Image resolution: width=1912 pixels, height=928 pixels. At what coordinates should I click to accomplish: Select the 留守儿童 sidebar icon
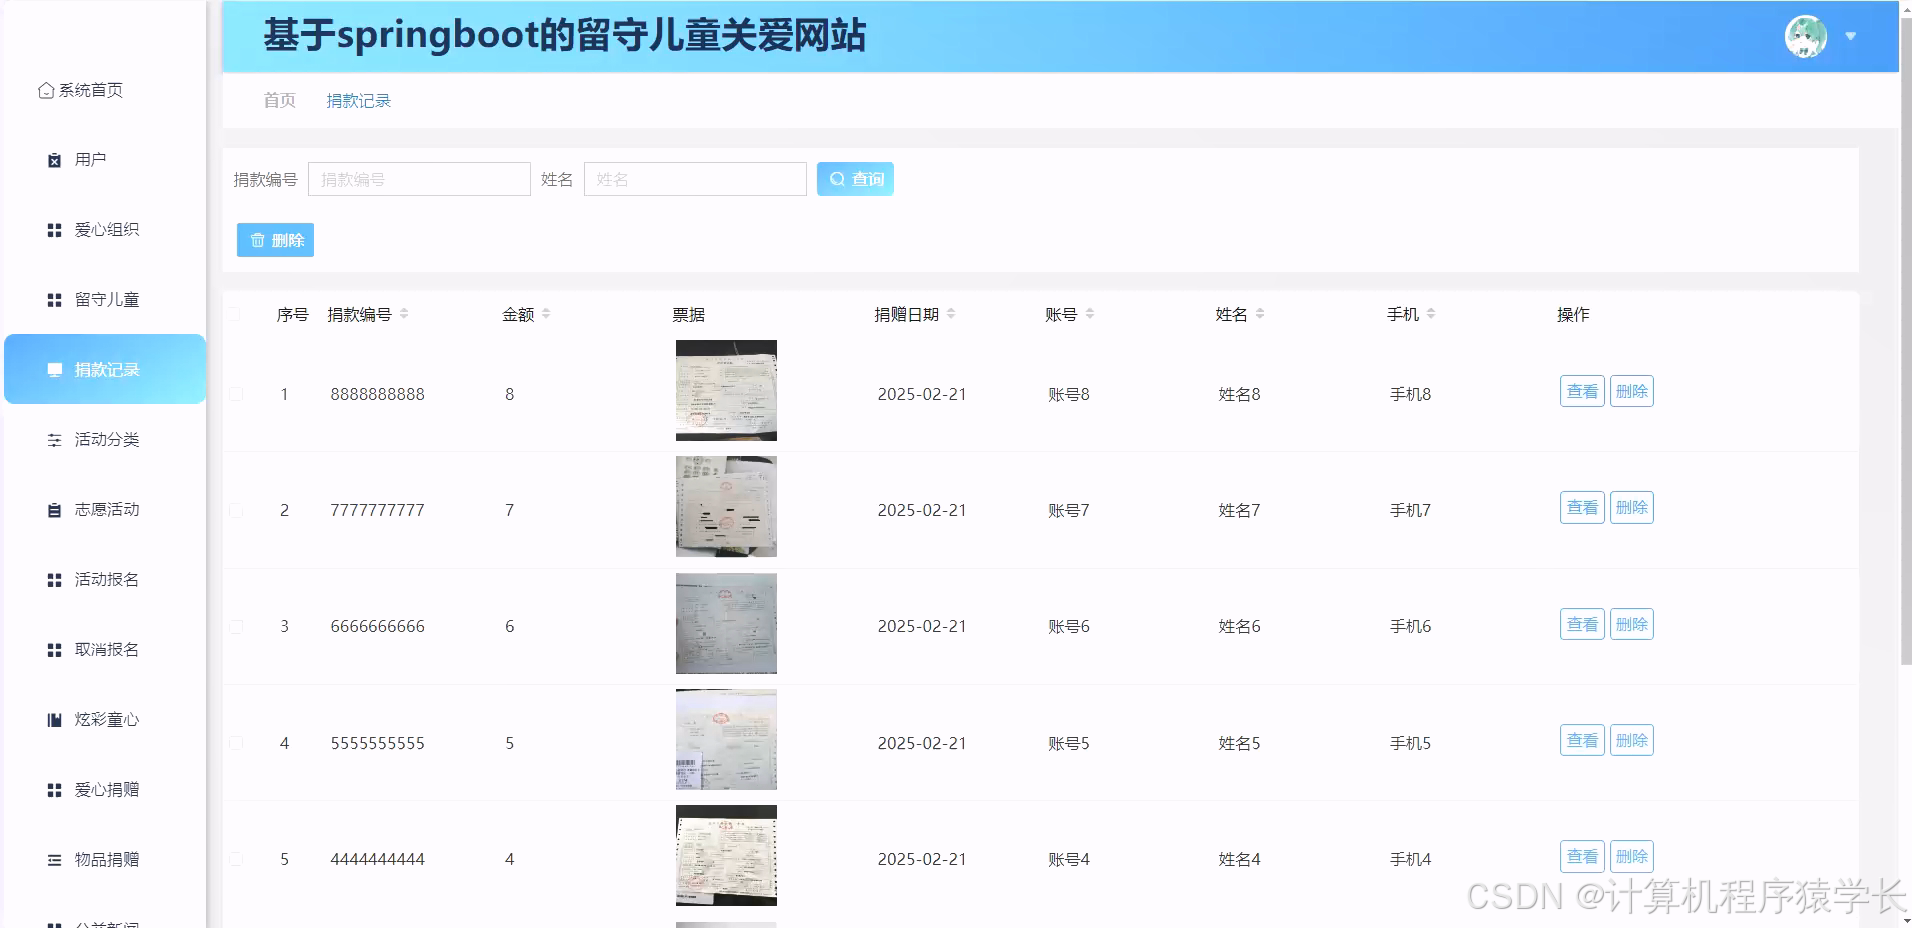pos(54,299)
